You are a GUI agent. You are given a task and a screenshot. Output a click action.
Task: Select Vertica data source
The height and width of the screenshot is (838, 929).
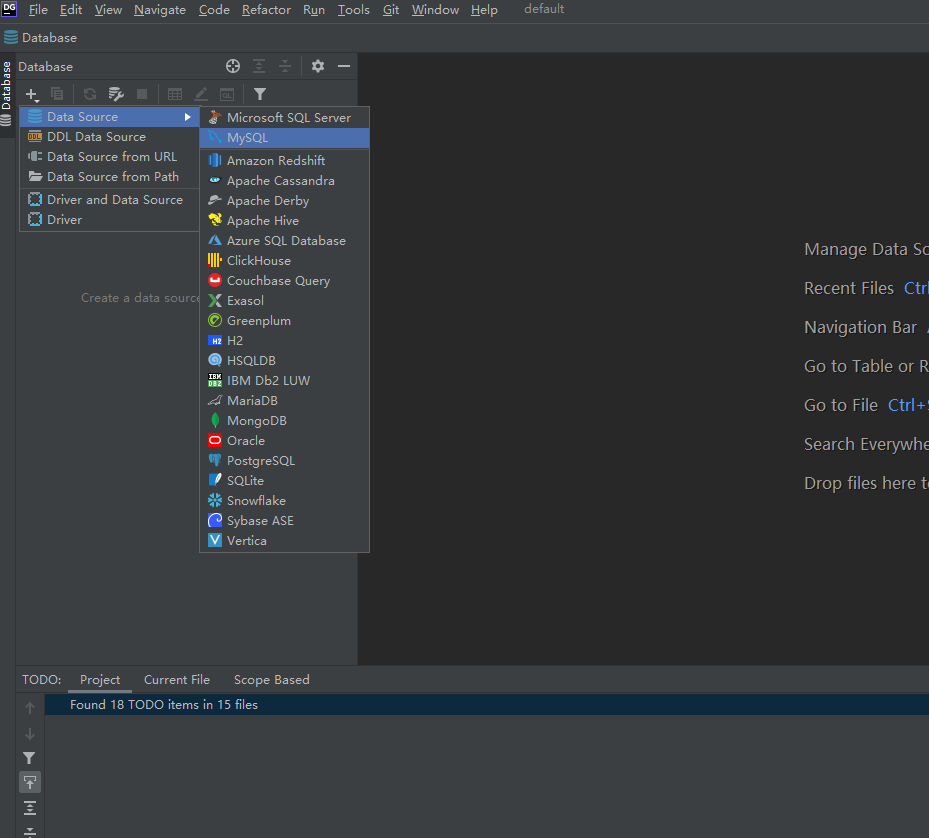(284, 540)
